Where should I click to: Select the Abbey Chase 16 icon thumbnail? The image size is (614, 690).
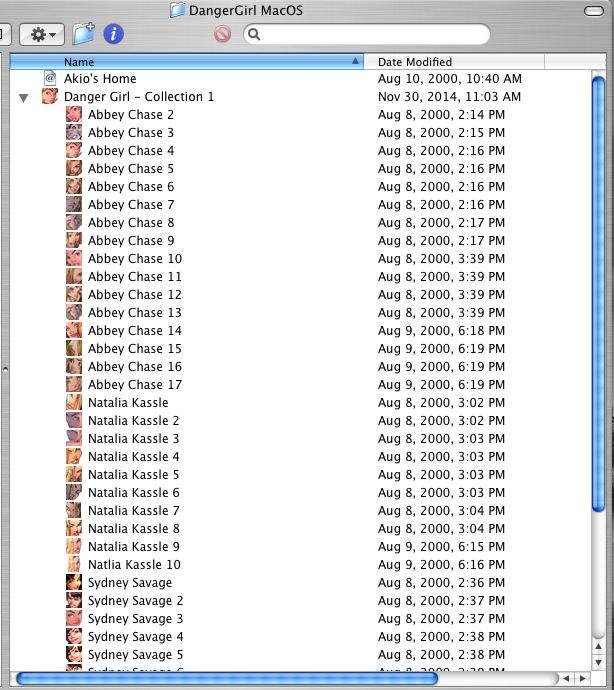click(x=74, y=367)
